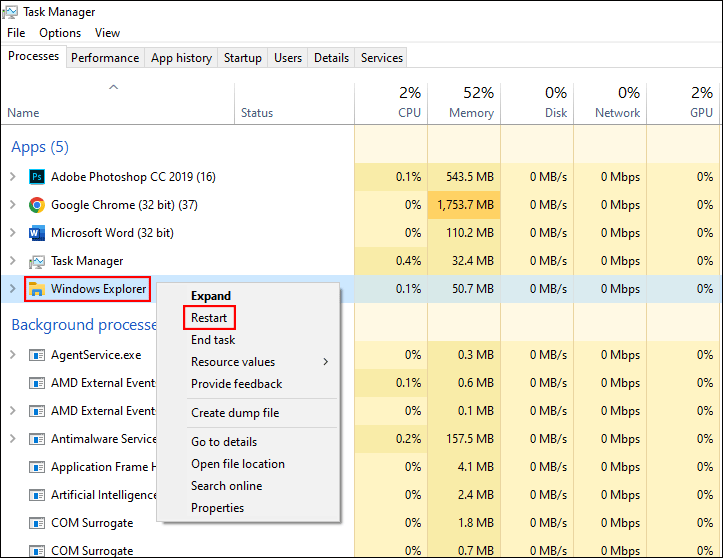Click the Task Manager row icon
Image resolution: width=723 pixels, height=558 pixels.
pos(37,261)
